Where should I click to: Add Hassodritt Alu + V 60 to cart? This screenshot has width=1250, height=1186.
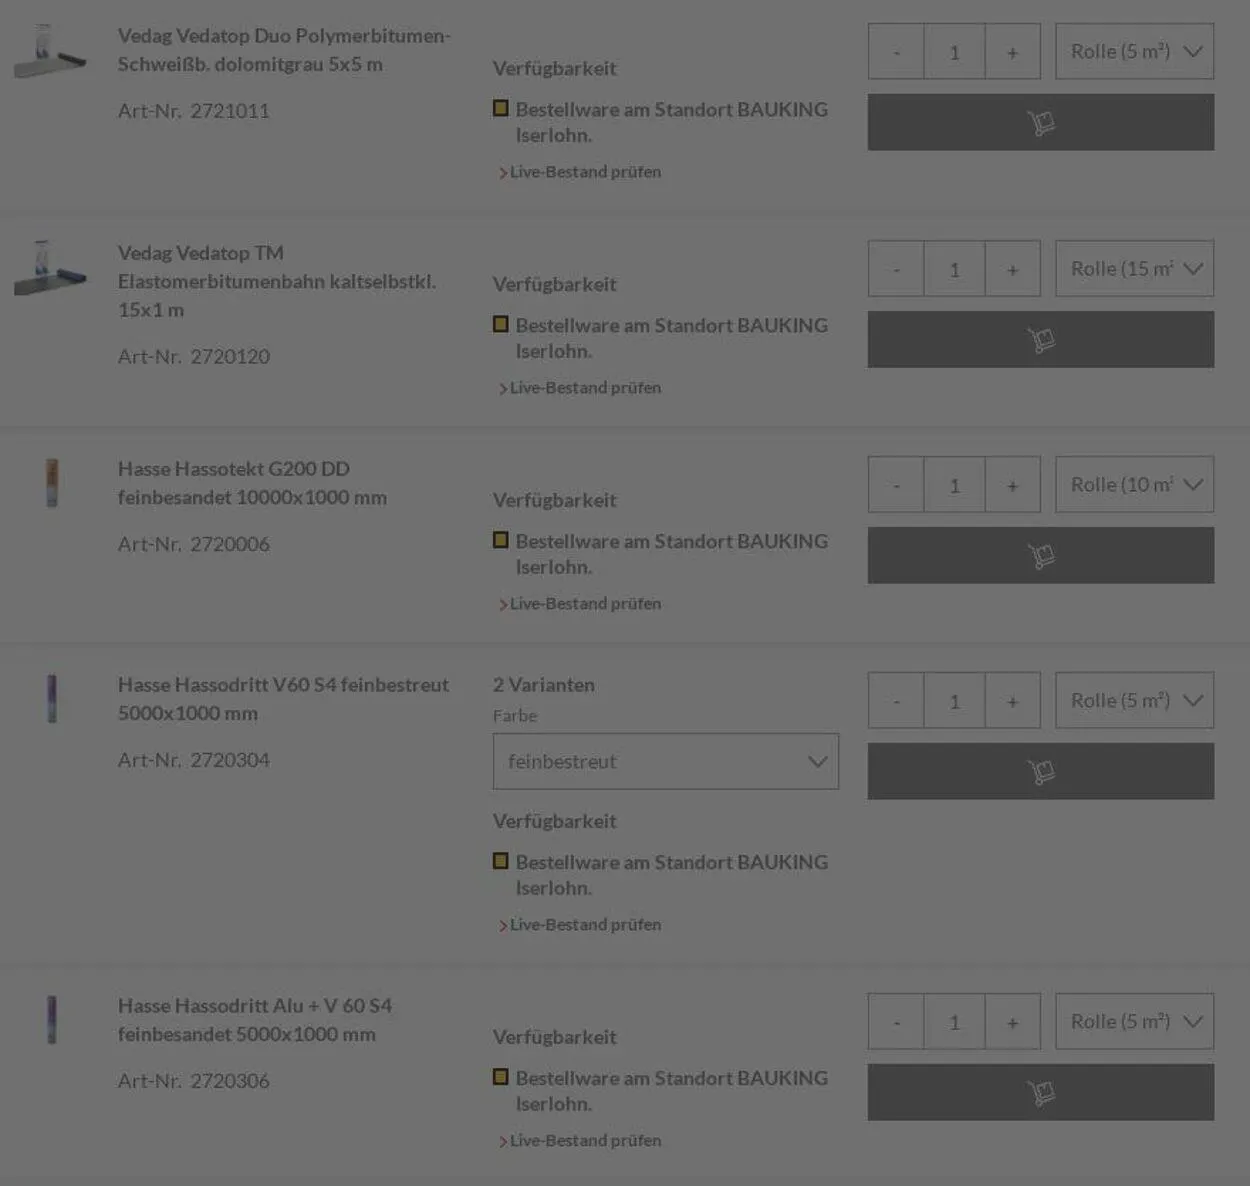(1040, 1092)
